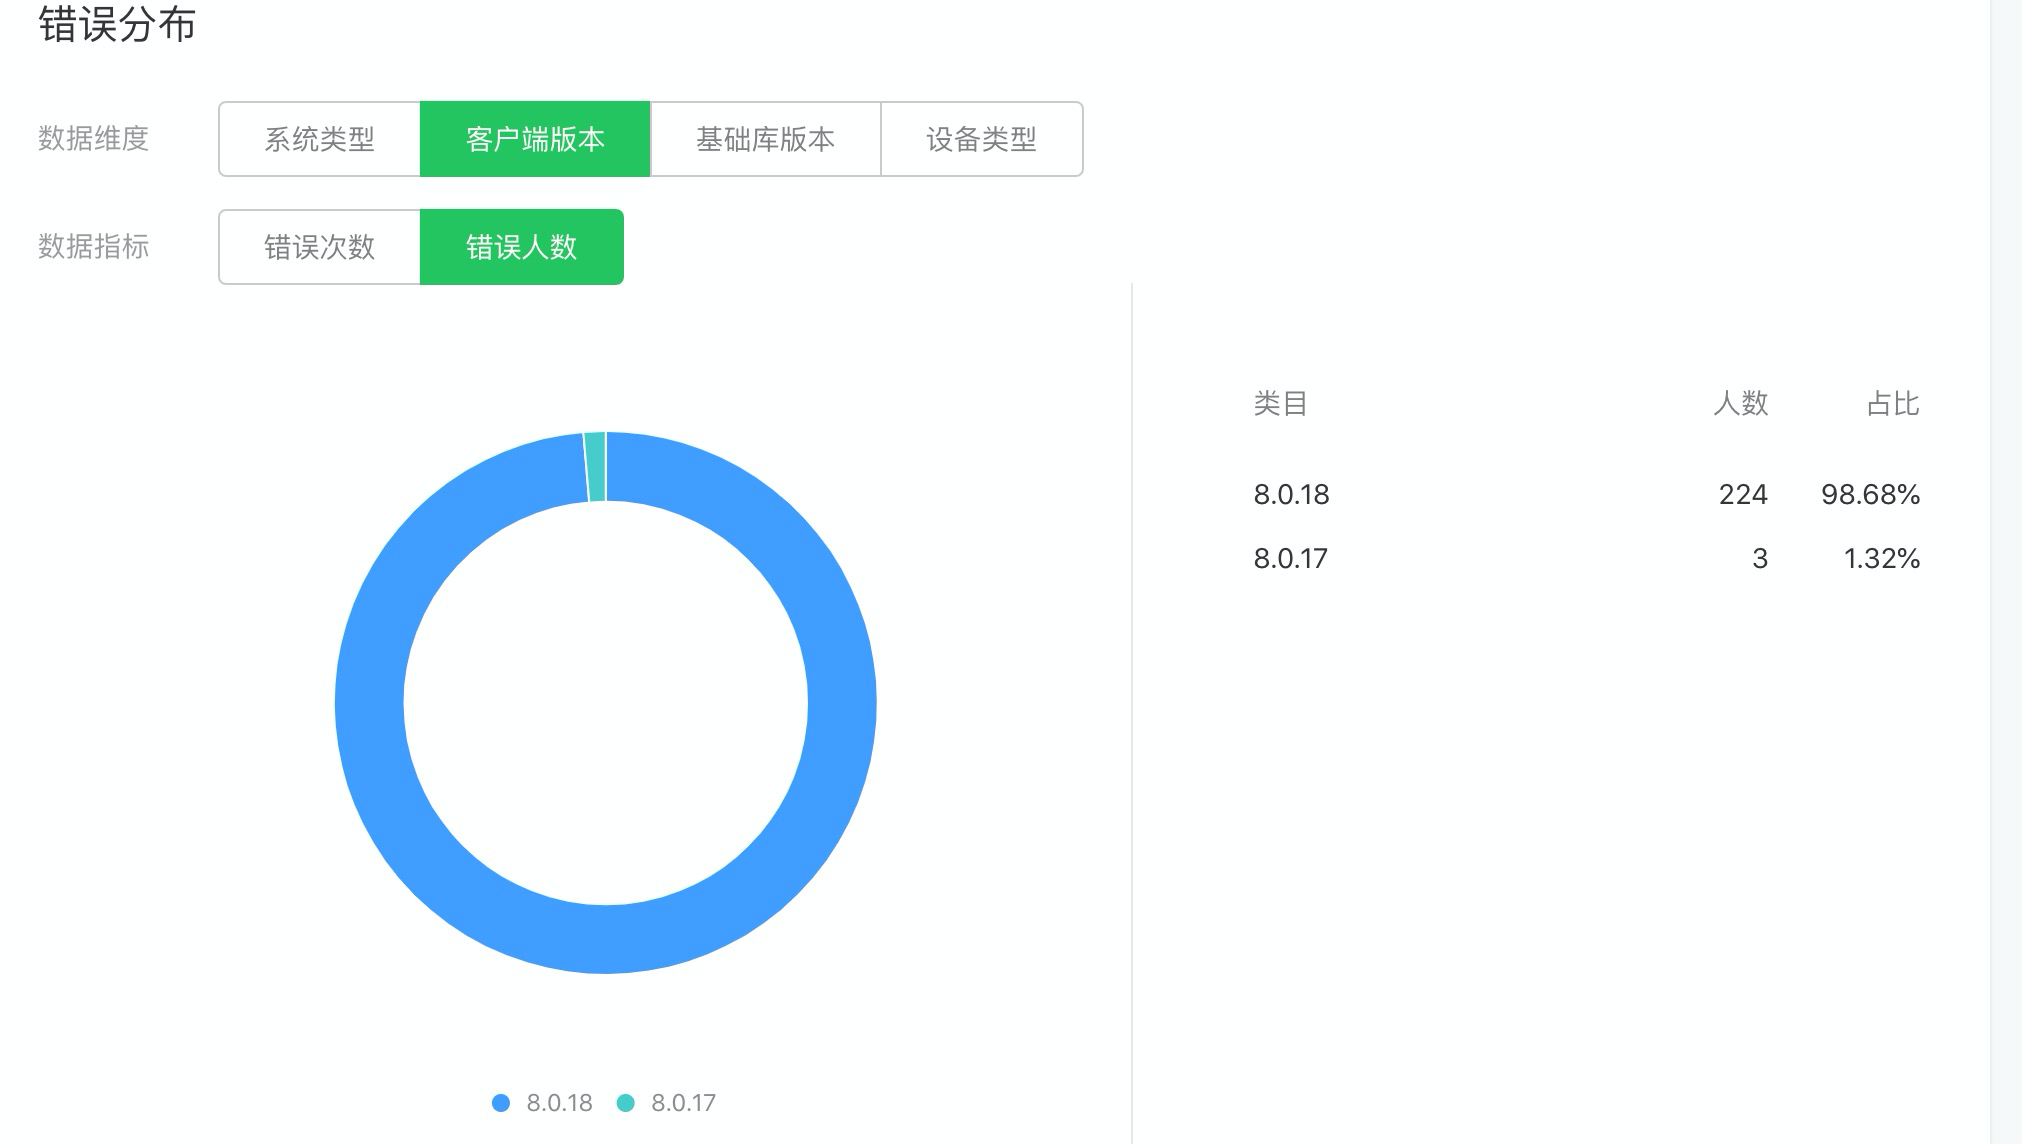Click the 人数 column header
The width and height of the screenshot is (2022, 1144).
click(x=1740, y=404)
